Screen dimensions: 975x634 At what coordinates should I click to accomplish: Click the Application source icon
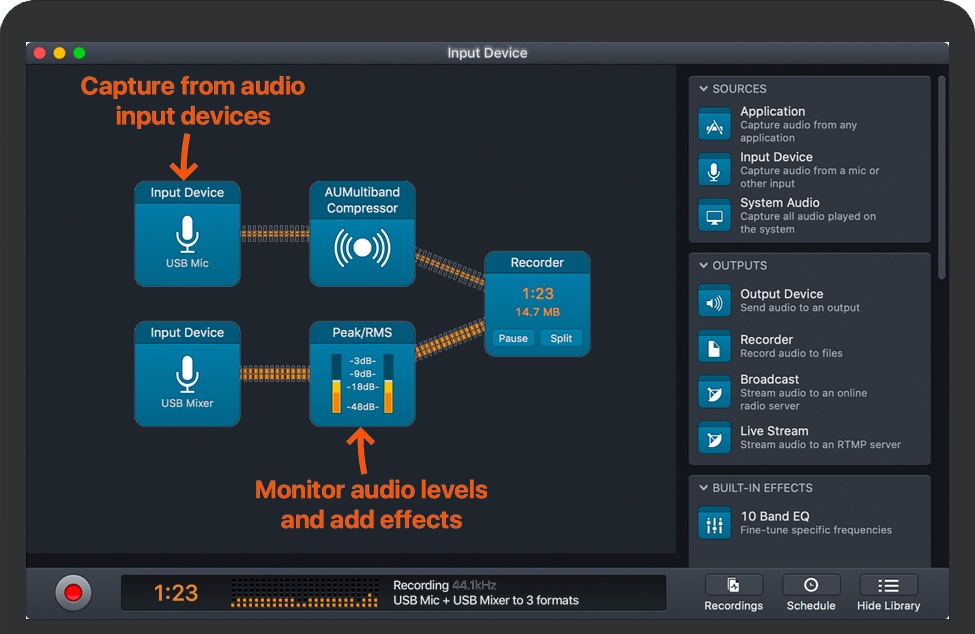[714, 125]
